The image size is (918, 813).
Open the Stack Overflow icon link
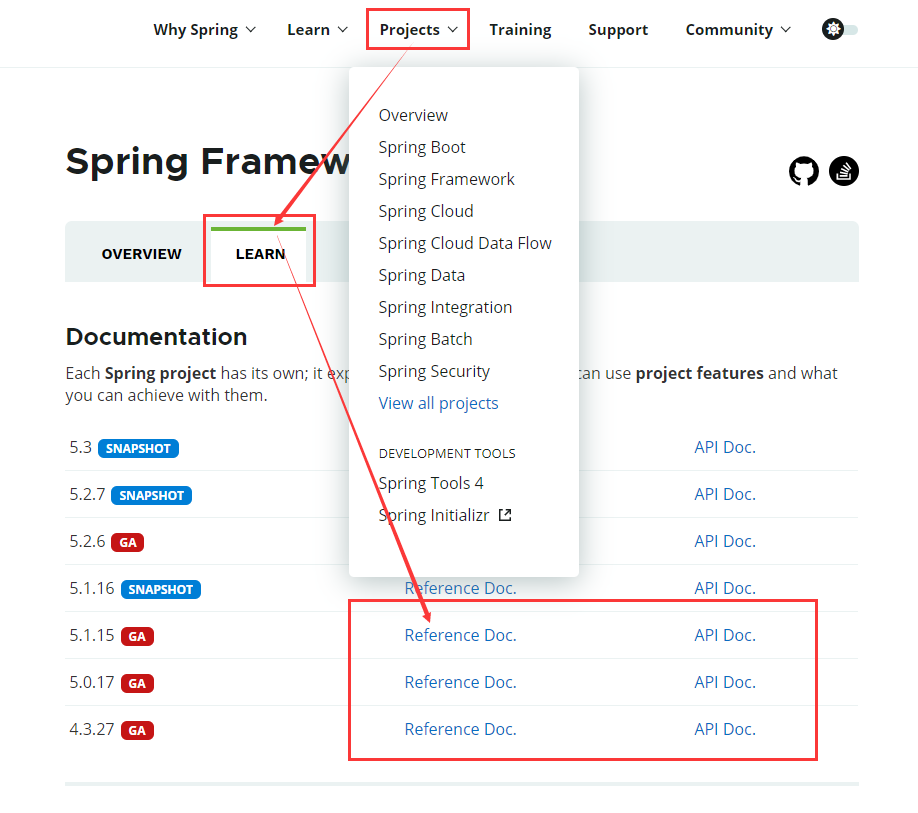[844, 171]
